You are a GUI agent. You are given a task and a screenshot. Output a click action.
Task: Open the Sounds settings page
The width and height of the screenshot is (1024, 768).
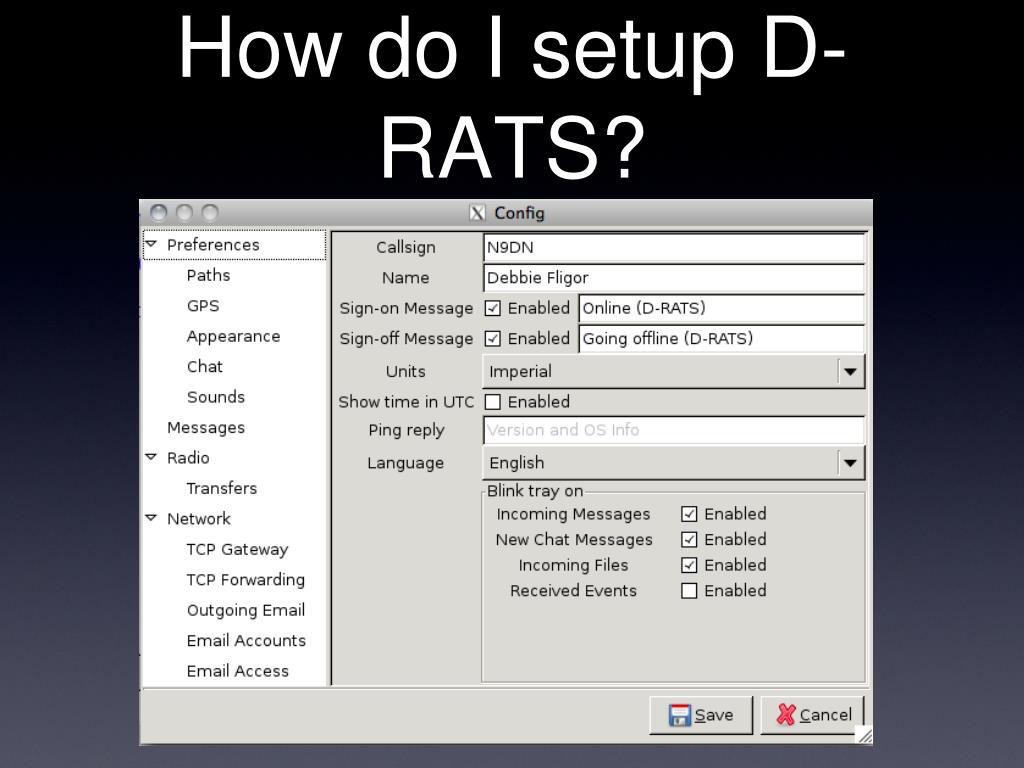(216, 397)
